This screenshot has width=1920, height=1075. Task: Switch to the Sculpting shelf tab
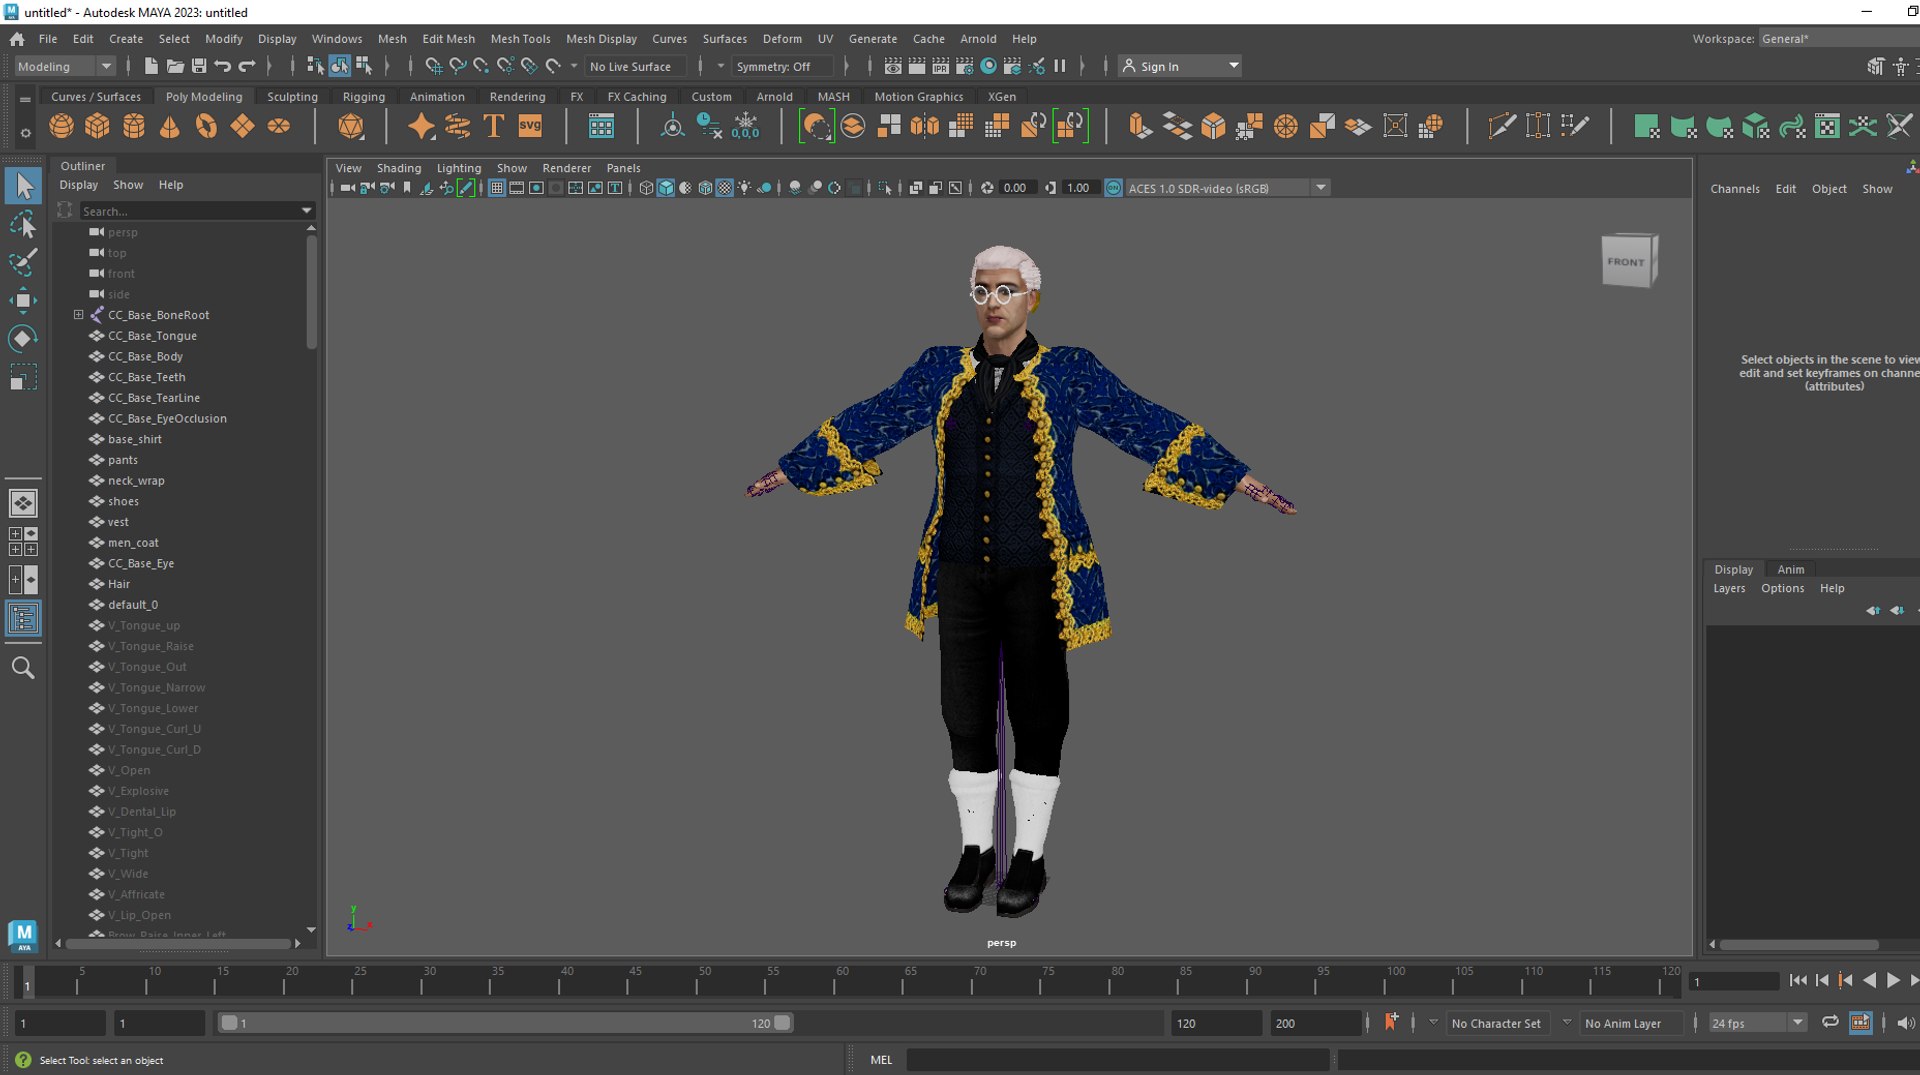[x=292, y=97]
